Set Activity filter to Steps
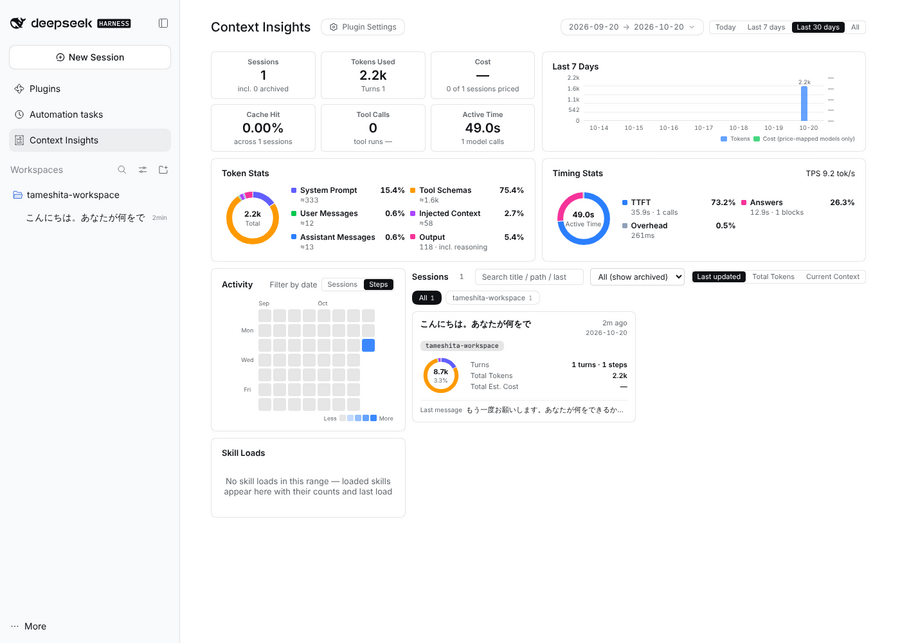This screenshot has height=643, width=900. [378, 284]
